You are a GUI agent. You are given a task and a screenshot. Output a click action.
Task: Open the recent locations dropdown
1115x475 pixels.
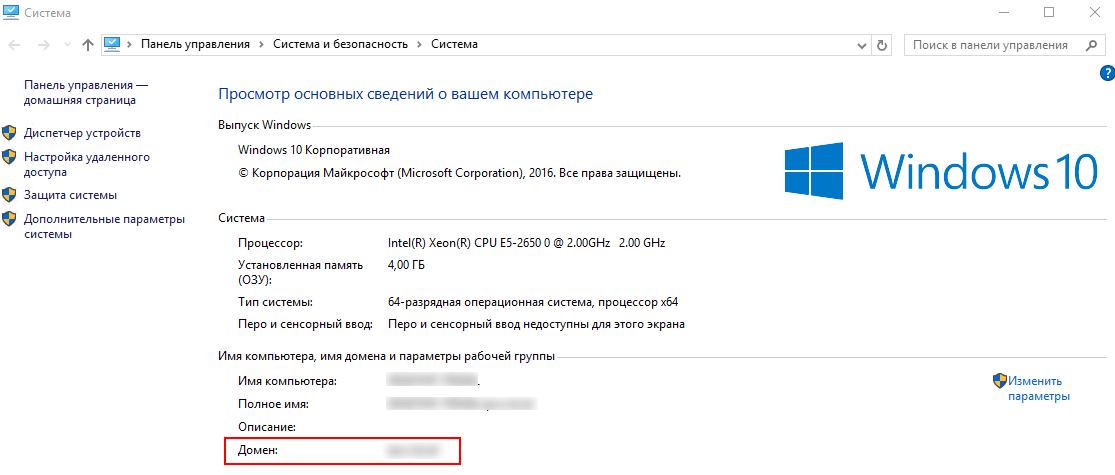pos(67,45)
